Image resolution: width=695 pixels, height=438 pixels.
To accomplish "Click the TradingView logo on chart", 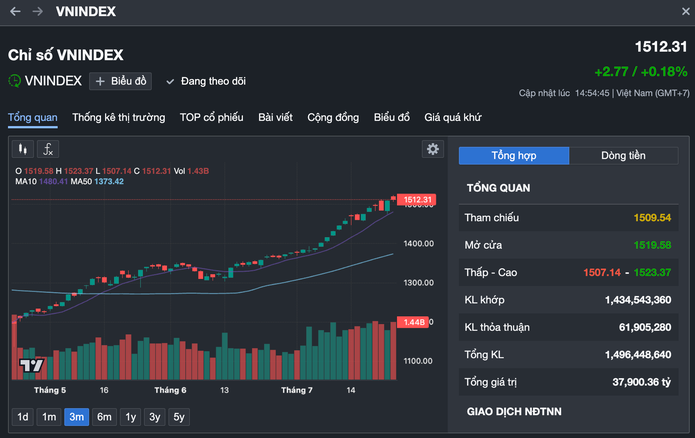I will pyautogui.click(x=31, y=365).
